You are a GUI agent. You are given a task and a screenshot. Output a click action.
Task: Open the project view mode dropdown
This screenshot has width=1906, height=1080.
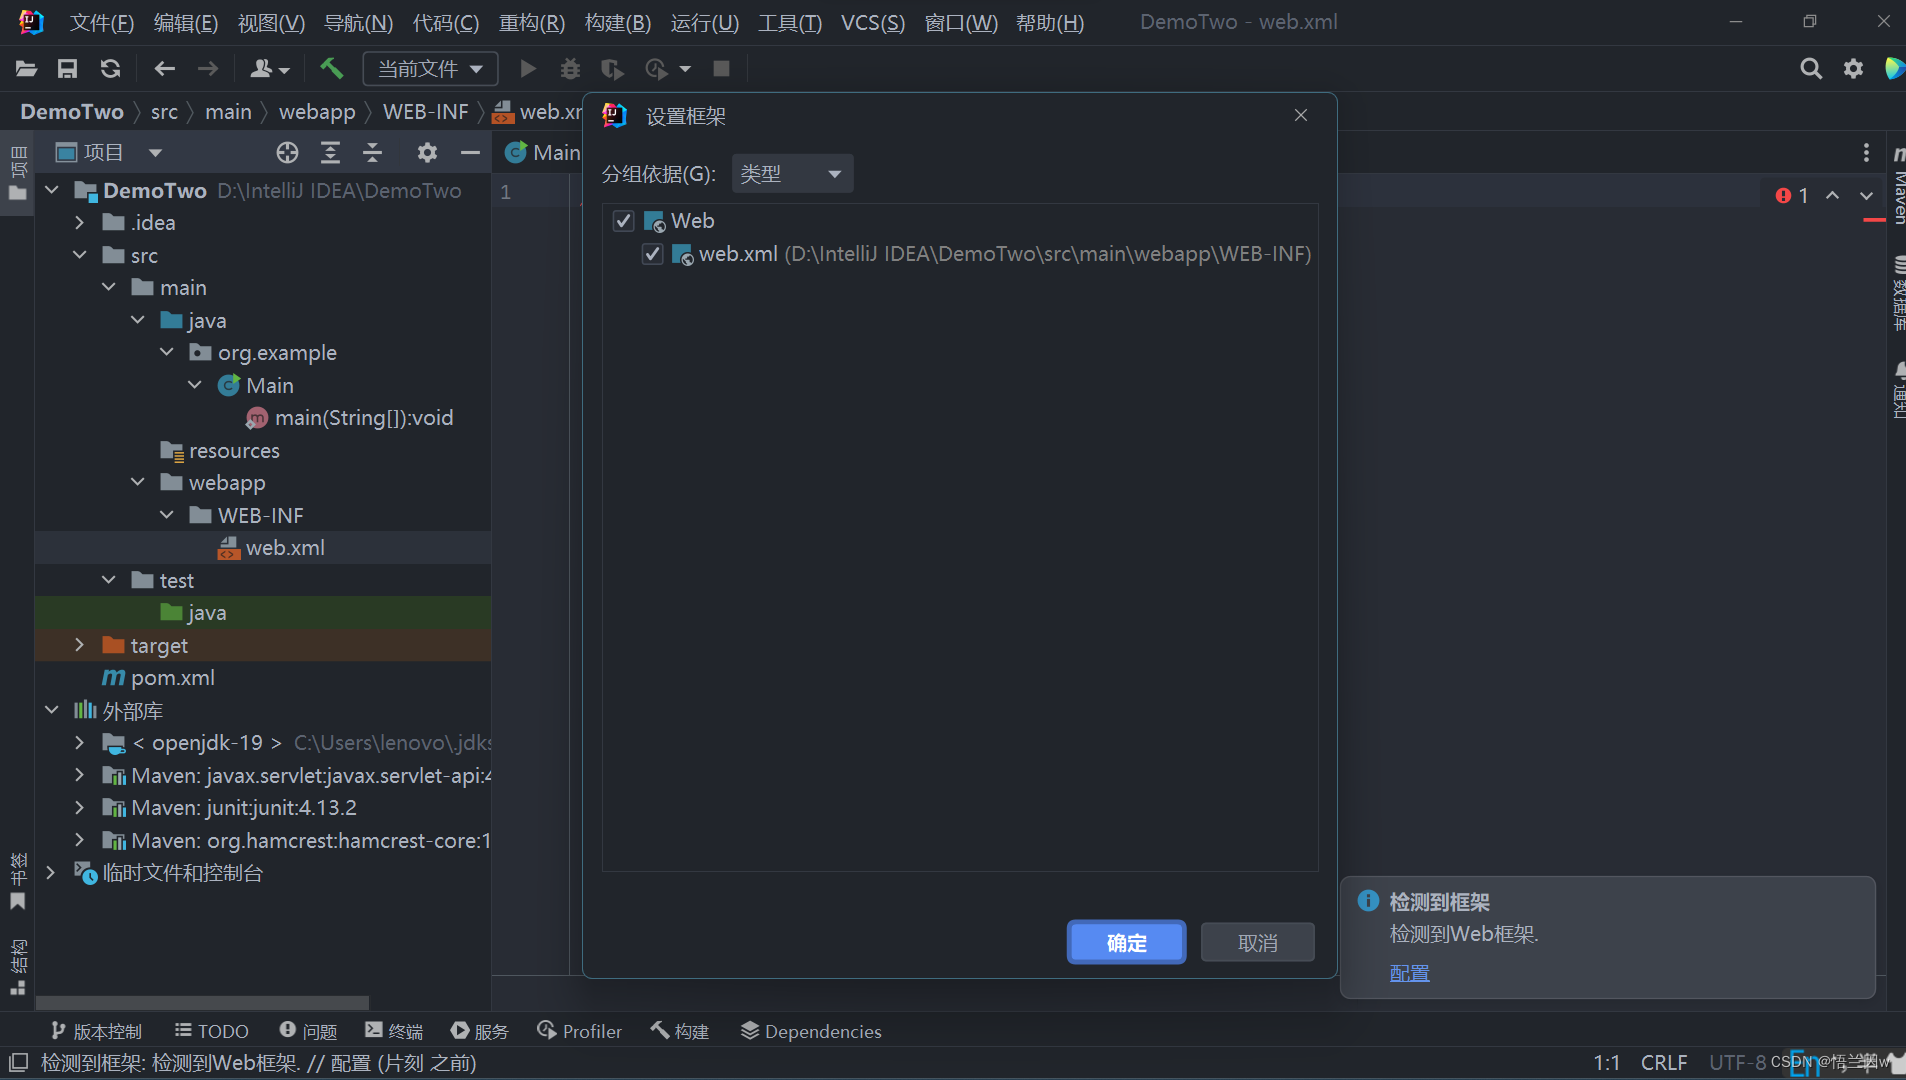click(x=155, y=152)
